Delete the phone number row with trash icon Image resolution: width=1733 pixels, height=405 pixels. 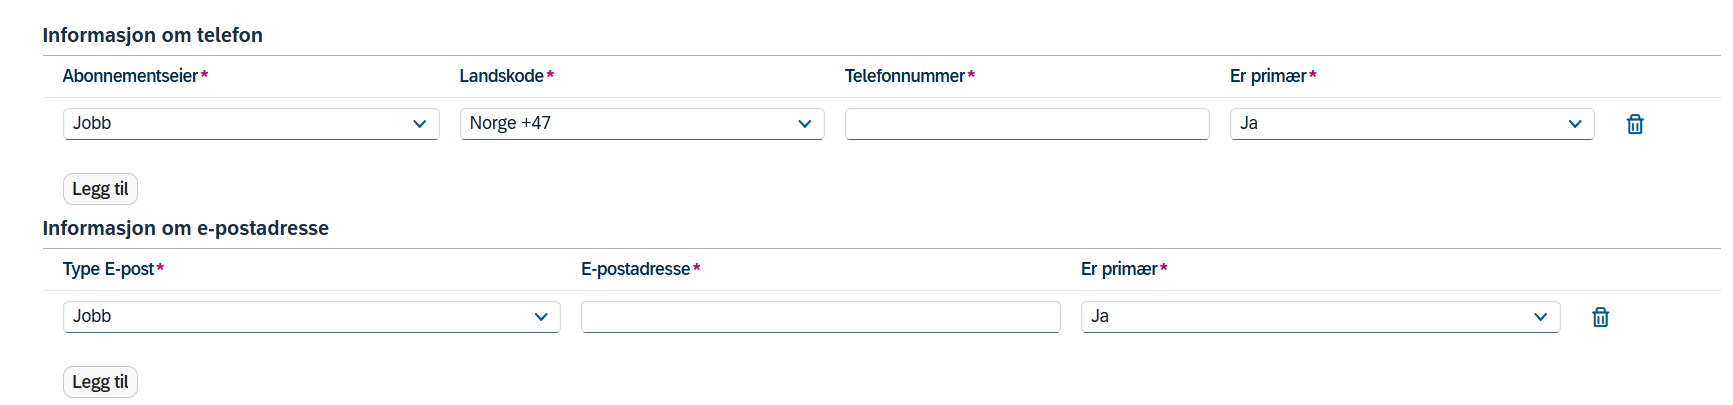[x=1635, y=124]
